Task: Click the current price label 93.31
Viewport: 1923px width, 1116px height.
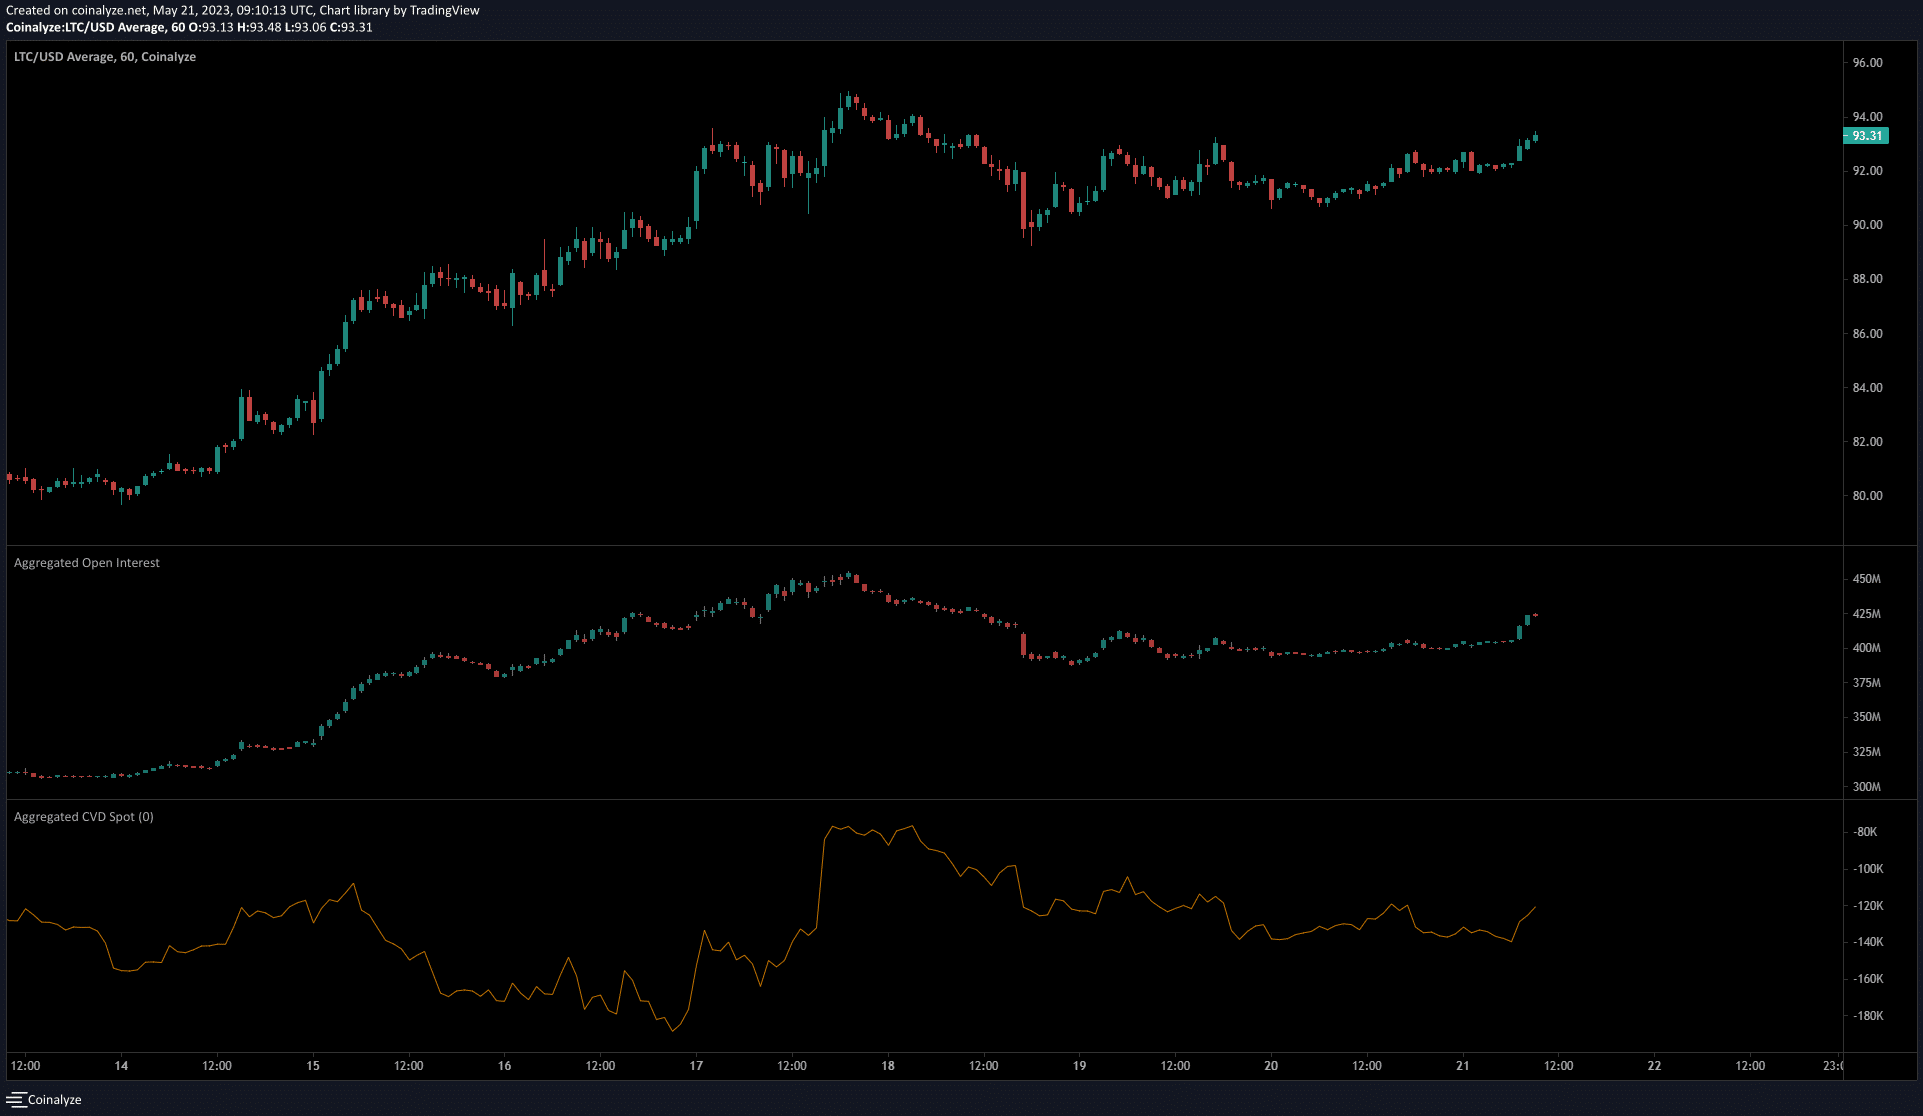Action: (1866, 136)
